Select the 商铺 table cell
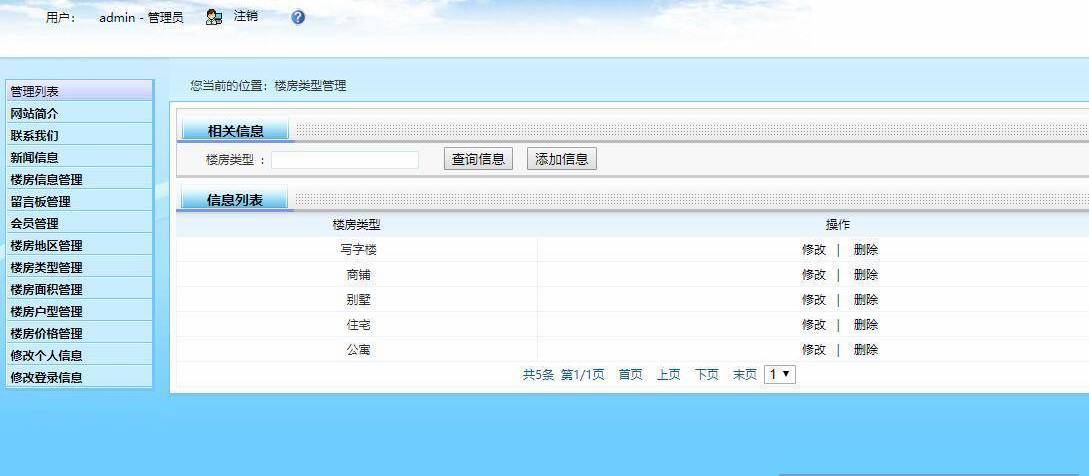This screenshot has width=1089, height=476. coord(357,275)
